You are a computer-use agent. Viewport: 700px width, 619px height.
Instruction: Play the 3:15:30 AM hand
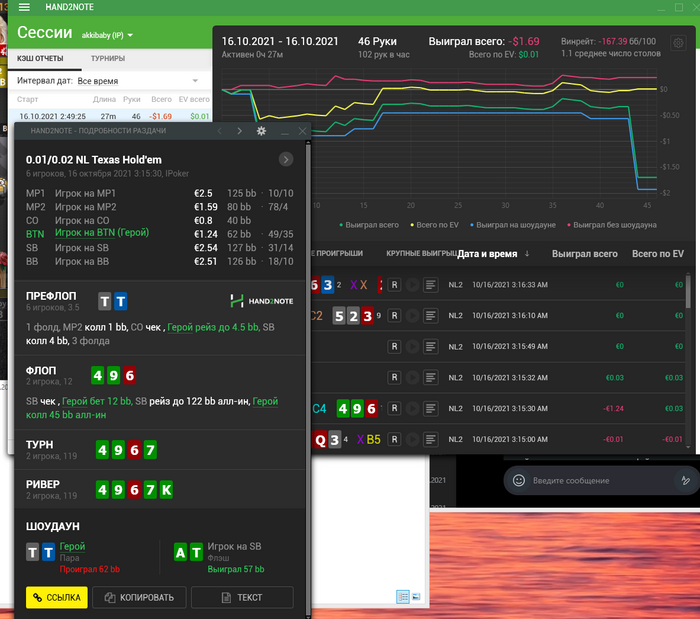(x=412, y=408)
